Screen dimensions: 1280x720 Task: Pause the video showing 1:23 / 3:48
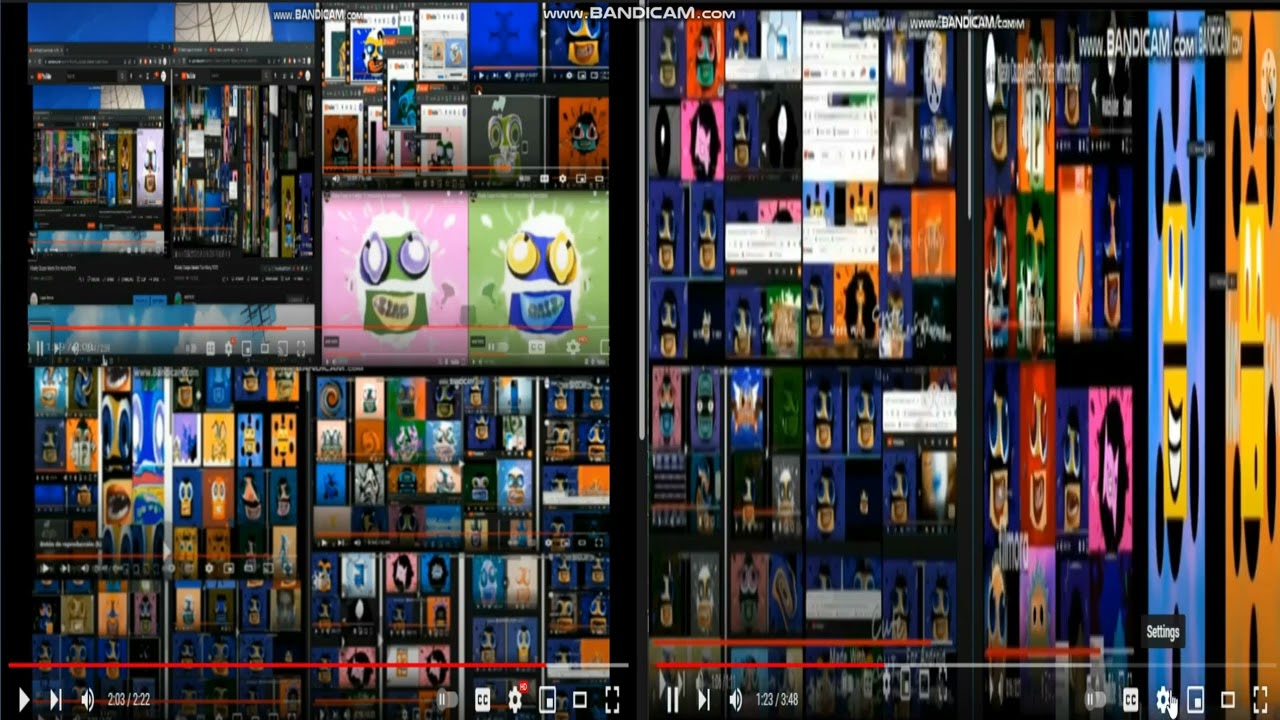672,700
